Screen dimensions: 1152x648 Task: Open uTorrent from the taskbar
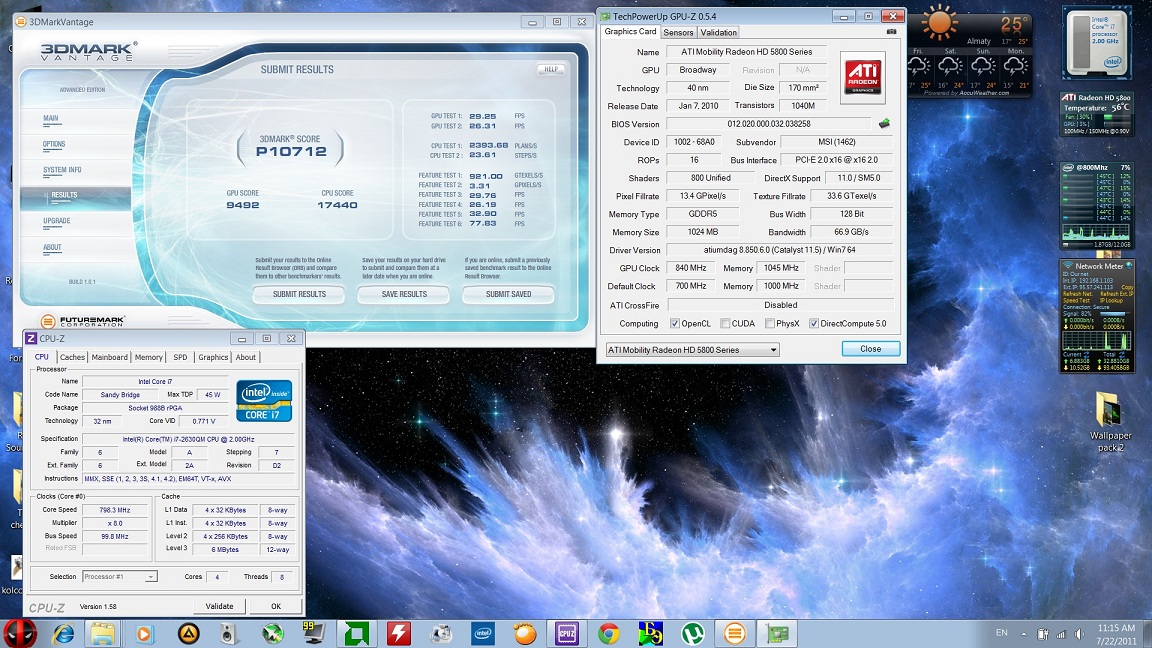pos(691,633)
